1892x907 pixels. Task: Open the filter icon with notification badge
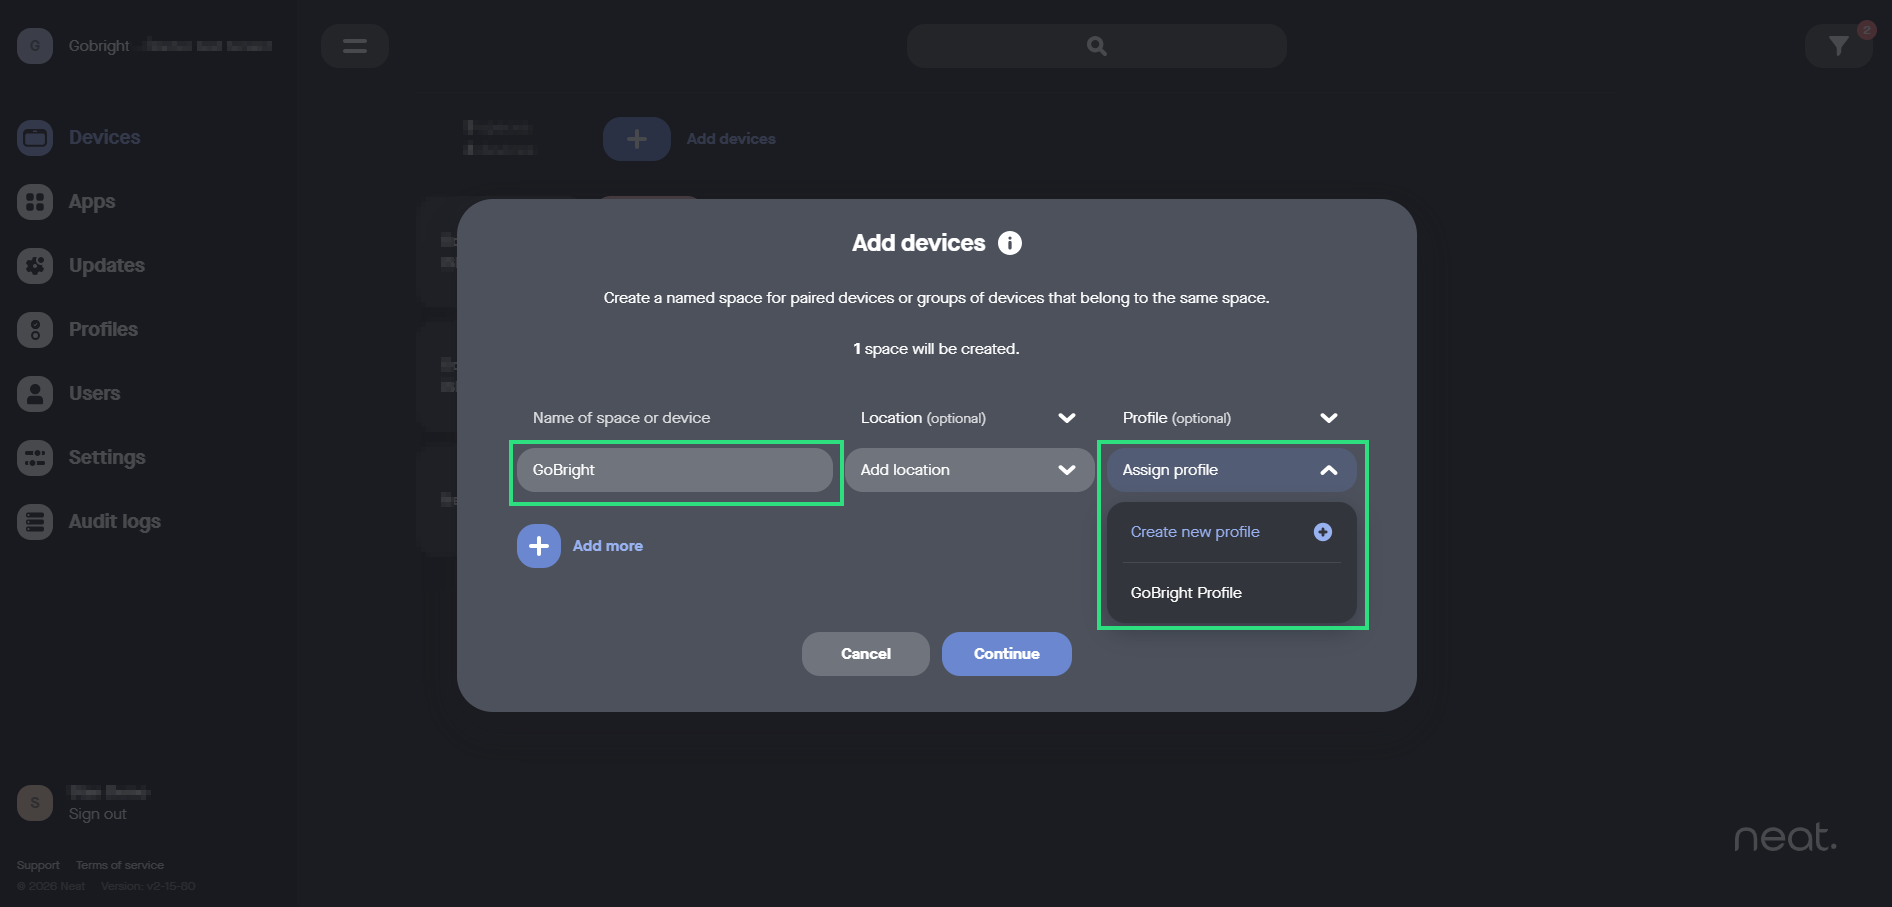click(x=1838, y=46)
